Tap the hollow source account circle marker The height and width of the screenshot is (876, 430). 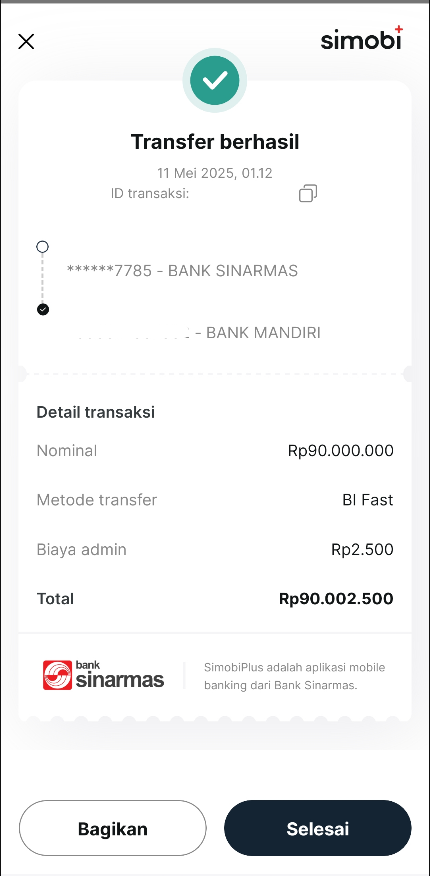click(x=42, y=246)
